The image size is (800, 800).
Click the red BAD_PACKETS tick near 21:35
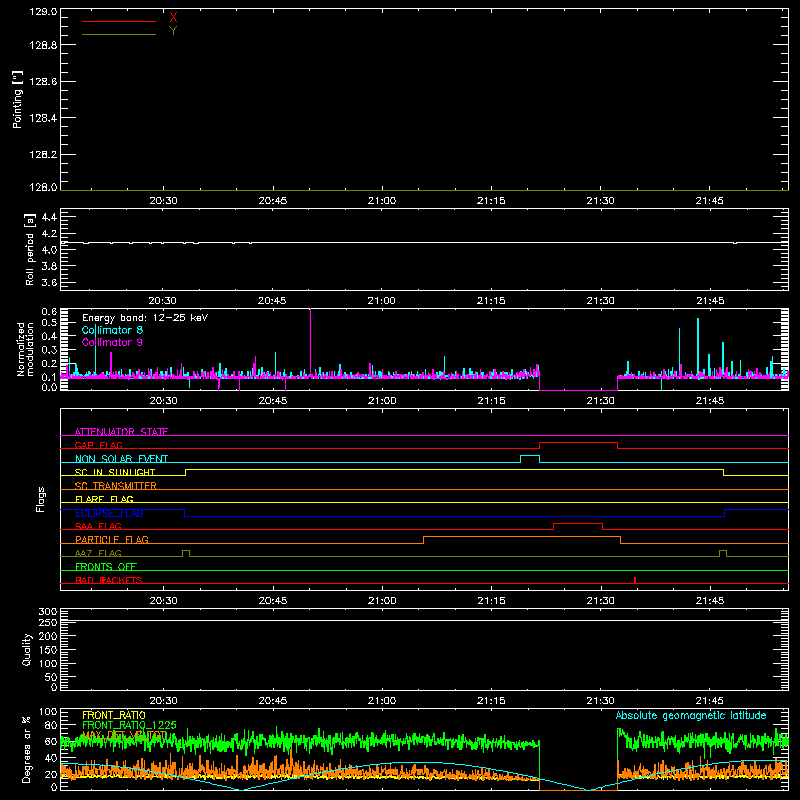[635, 580]
